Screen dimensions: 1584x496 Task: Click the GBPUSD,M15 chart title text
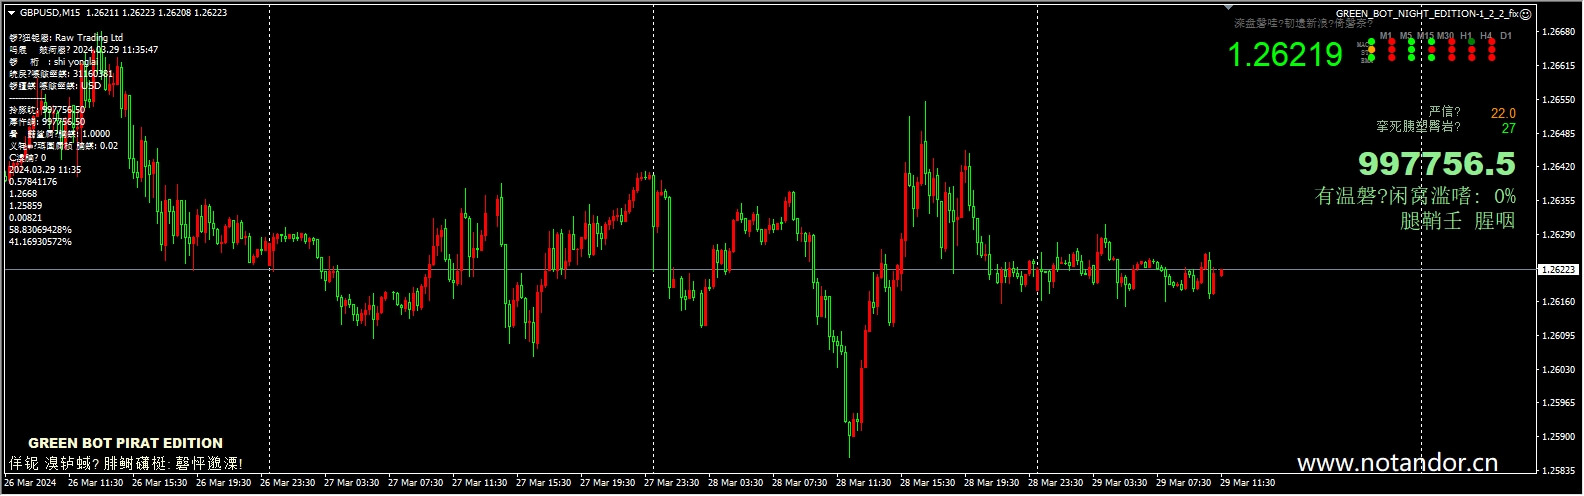pos(51,13)
